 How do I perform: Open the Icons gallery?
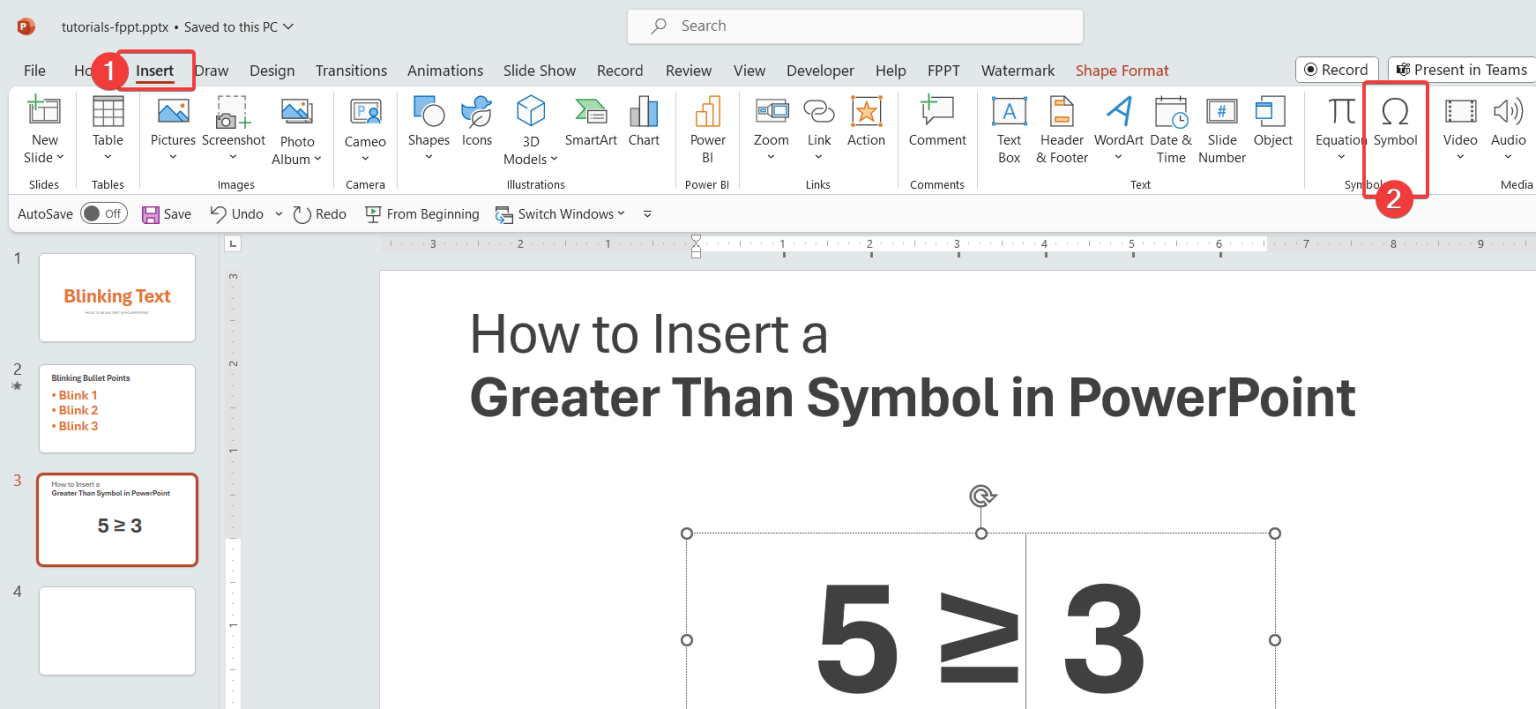[x=476, y=124]
